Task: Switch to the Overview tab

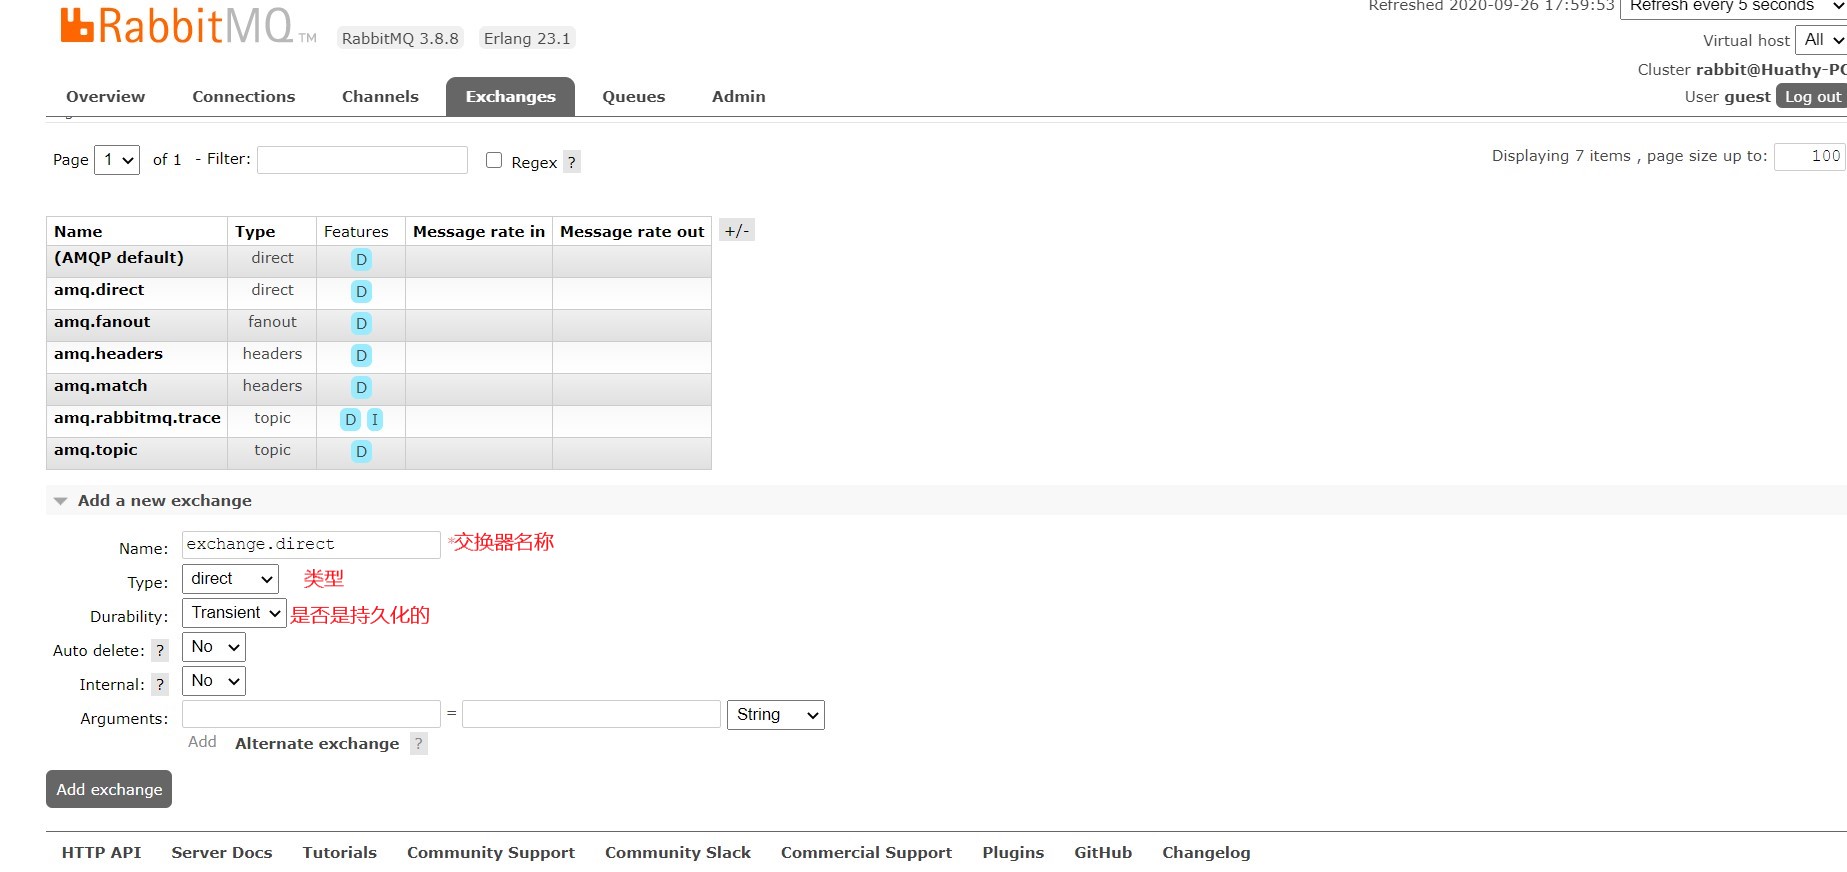Action: tap(105, 97)
